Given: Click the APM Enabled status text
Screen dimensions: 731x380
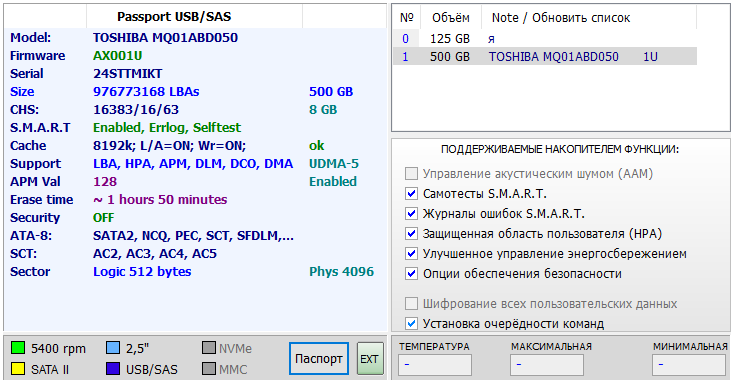Looking at the screenshot, I should pos(333,182).
